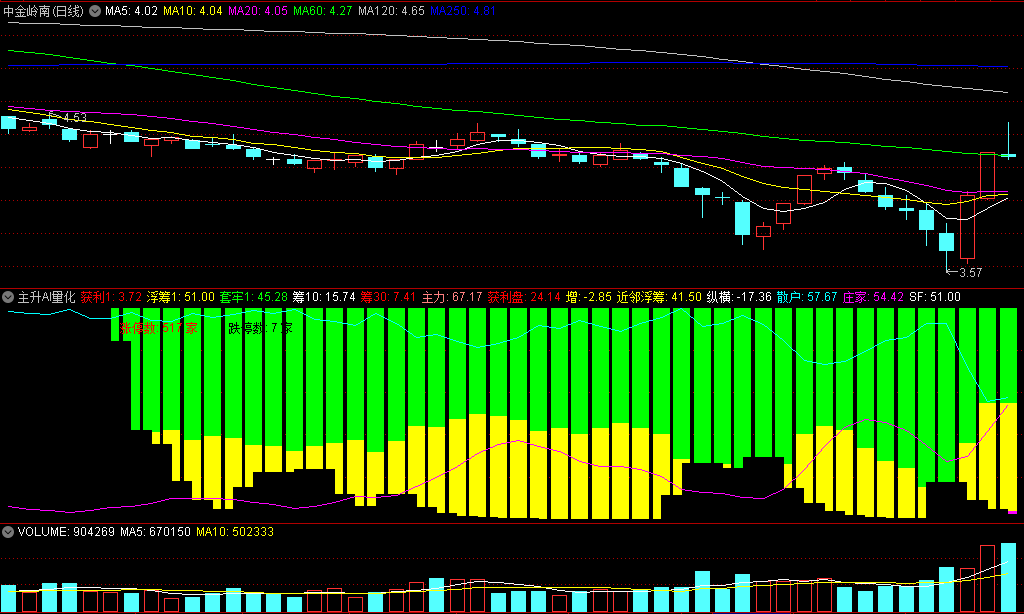1024x614 pixels.
Task: Select the MA10: 4.04 price average label
Action: pyautogui.click(x=193, y=11)
